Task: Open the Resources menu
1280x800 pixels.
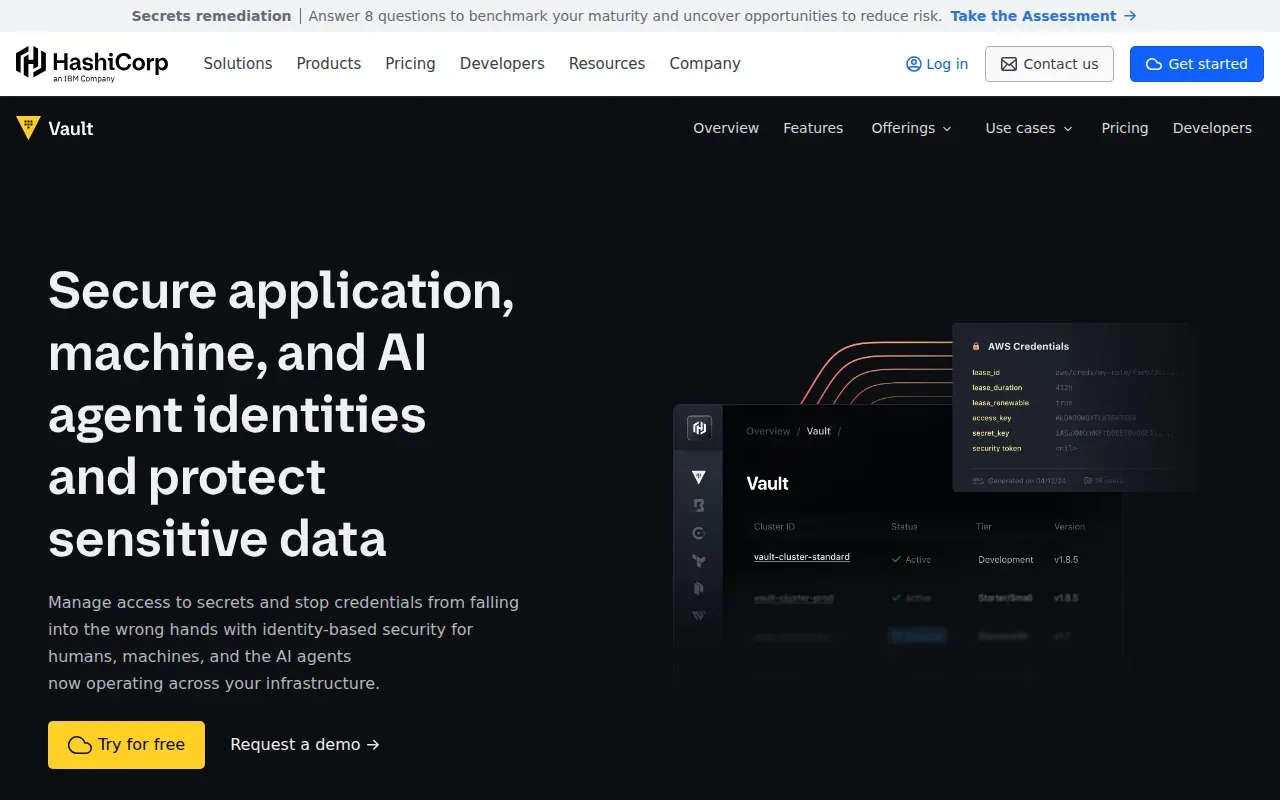Action: click(x=607, y=64)
